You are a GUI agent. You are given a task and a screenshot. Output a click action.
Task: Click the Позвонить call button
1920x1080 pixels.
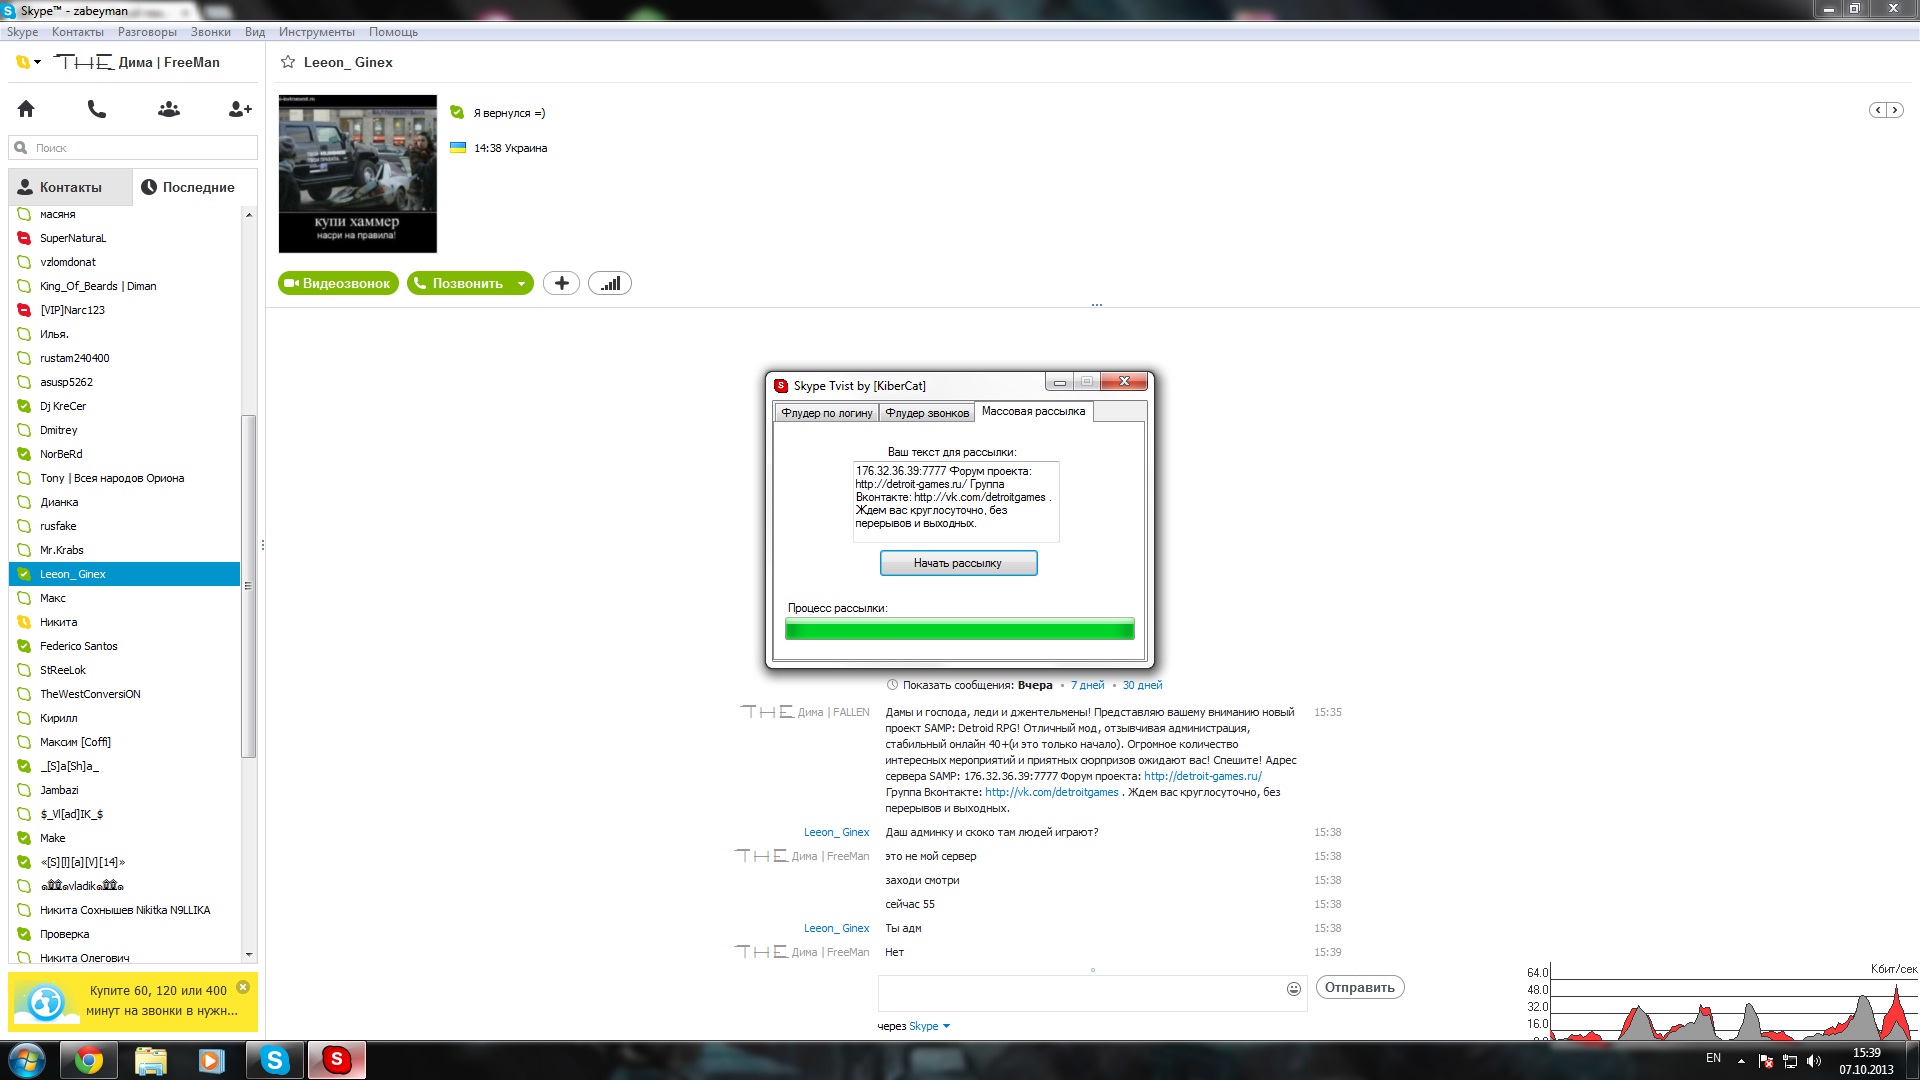[459, 284]
